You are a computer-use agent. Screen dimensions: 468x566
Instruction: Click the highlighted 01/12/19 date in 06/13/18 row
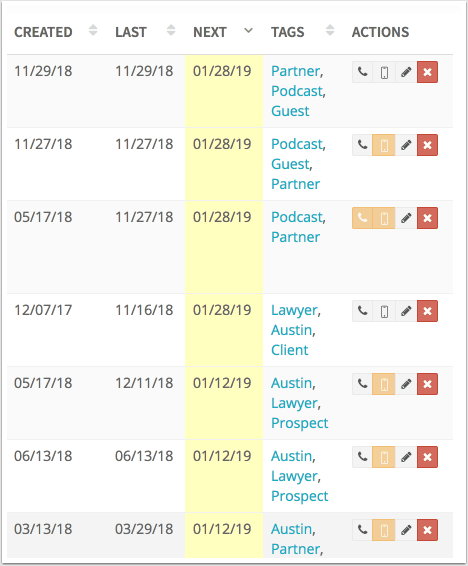click(222, 456)
